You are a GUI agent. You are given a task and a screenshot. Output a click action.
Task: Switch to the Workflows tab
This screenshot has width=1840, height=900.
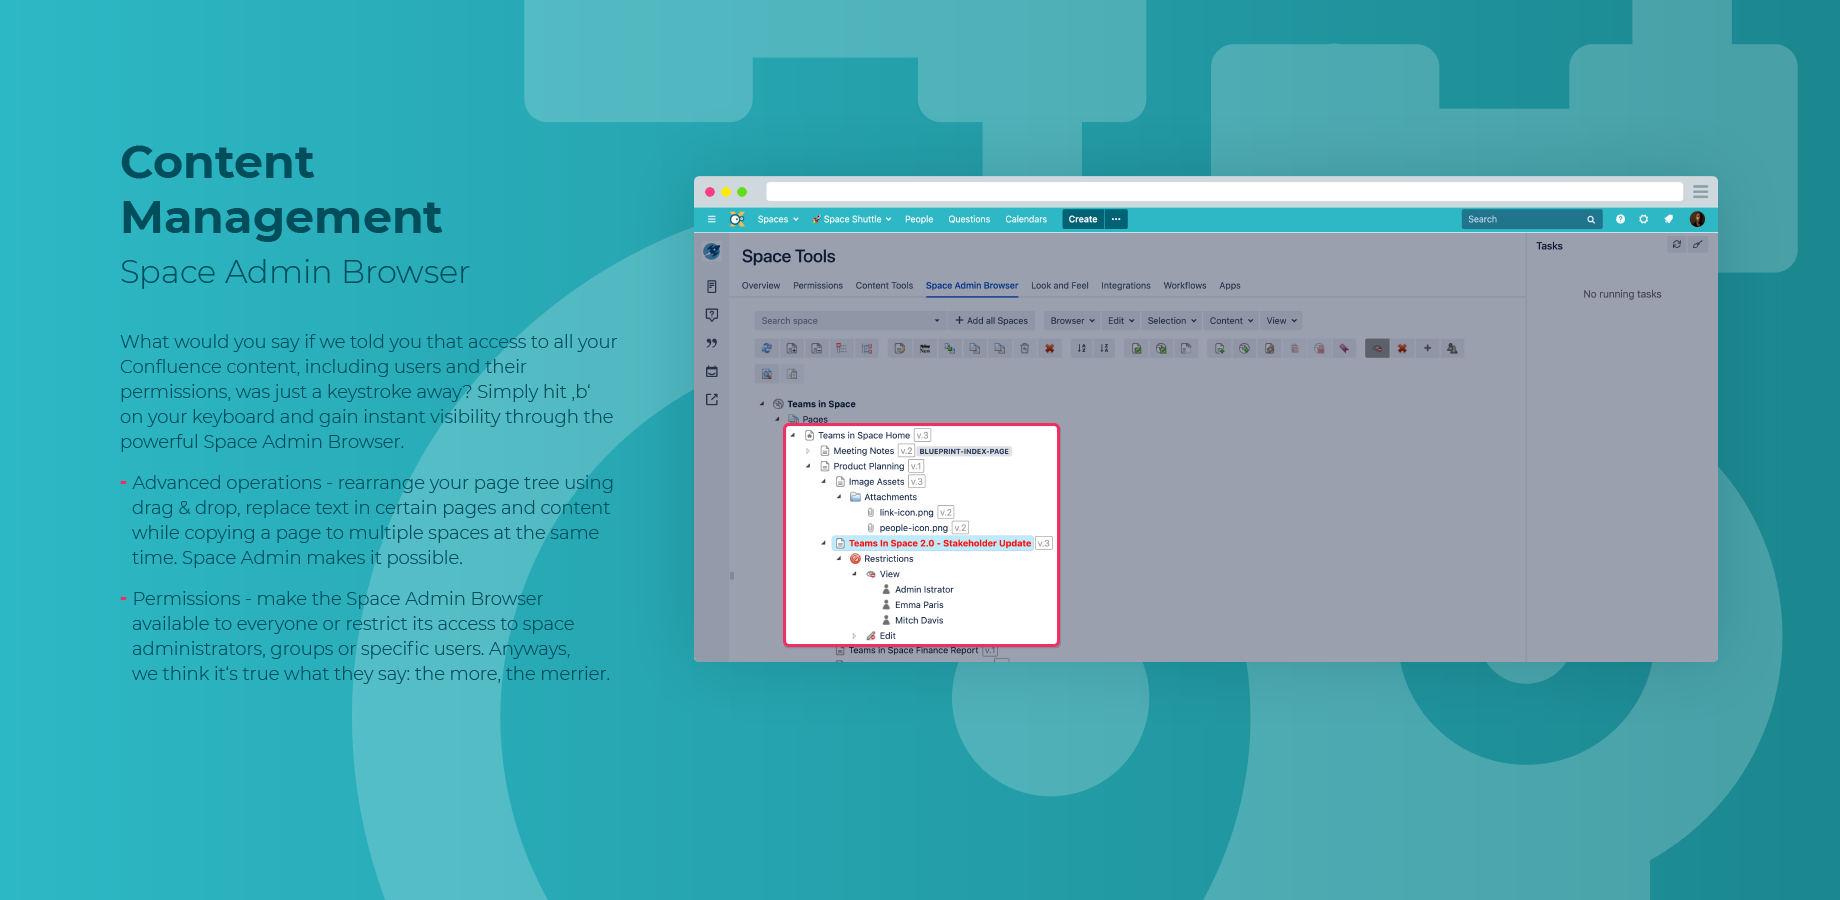coord(1185,286)
